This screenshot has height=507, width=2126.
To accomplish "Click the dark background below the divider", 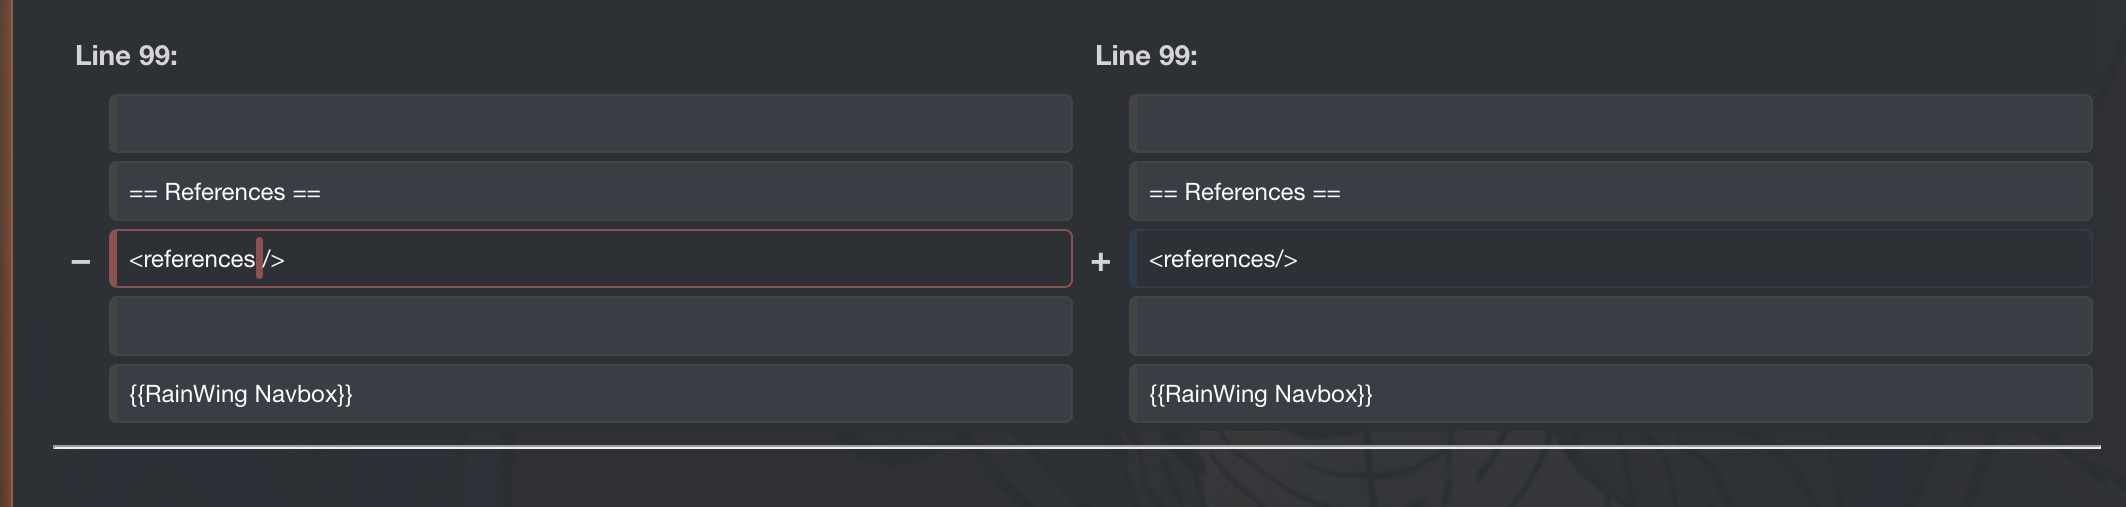I will click(1076, 480).
